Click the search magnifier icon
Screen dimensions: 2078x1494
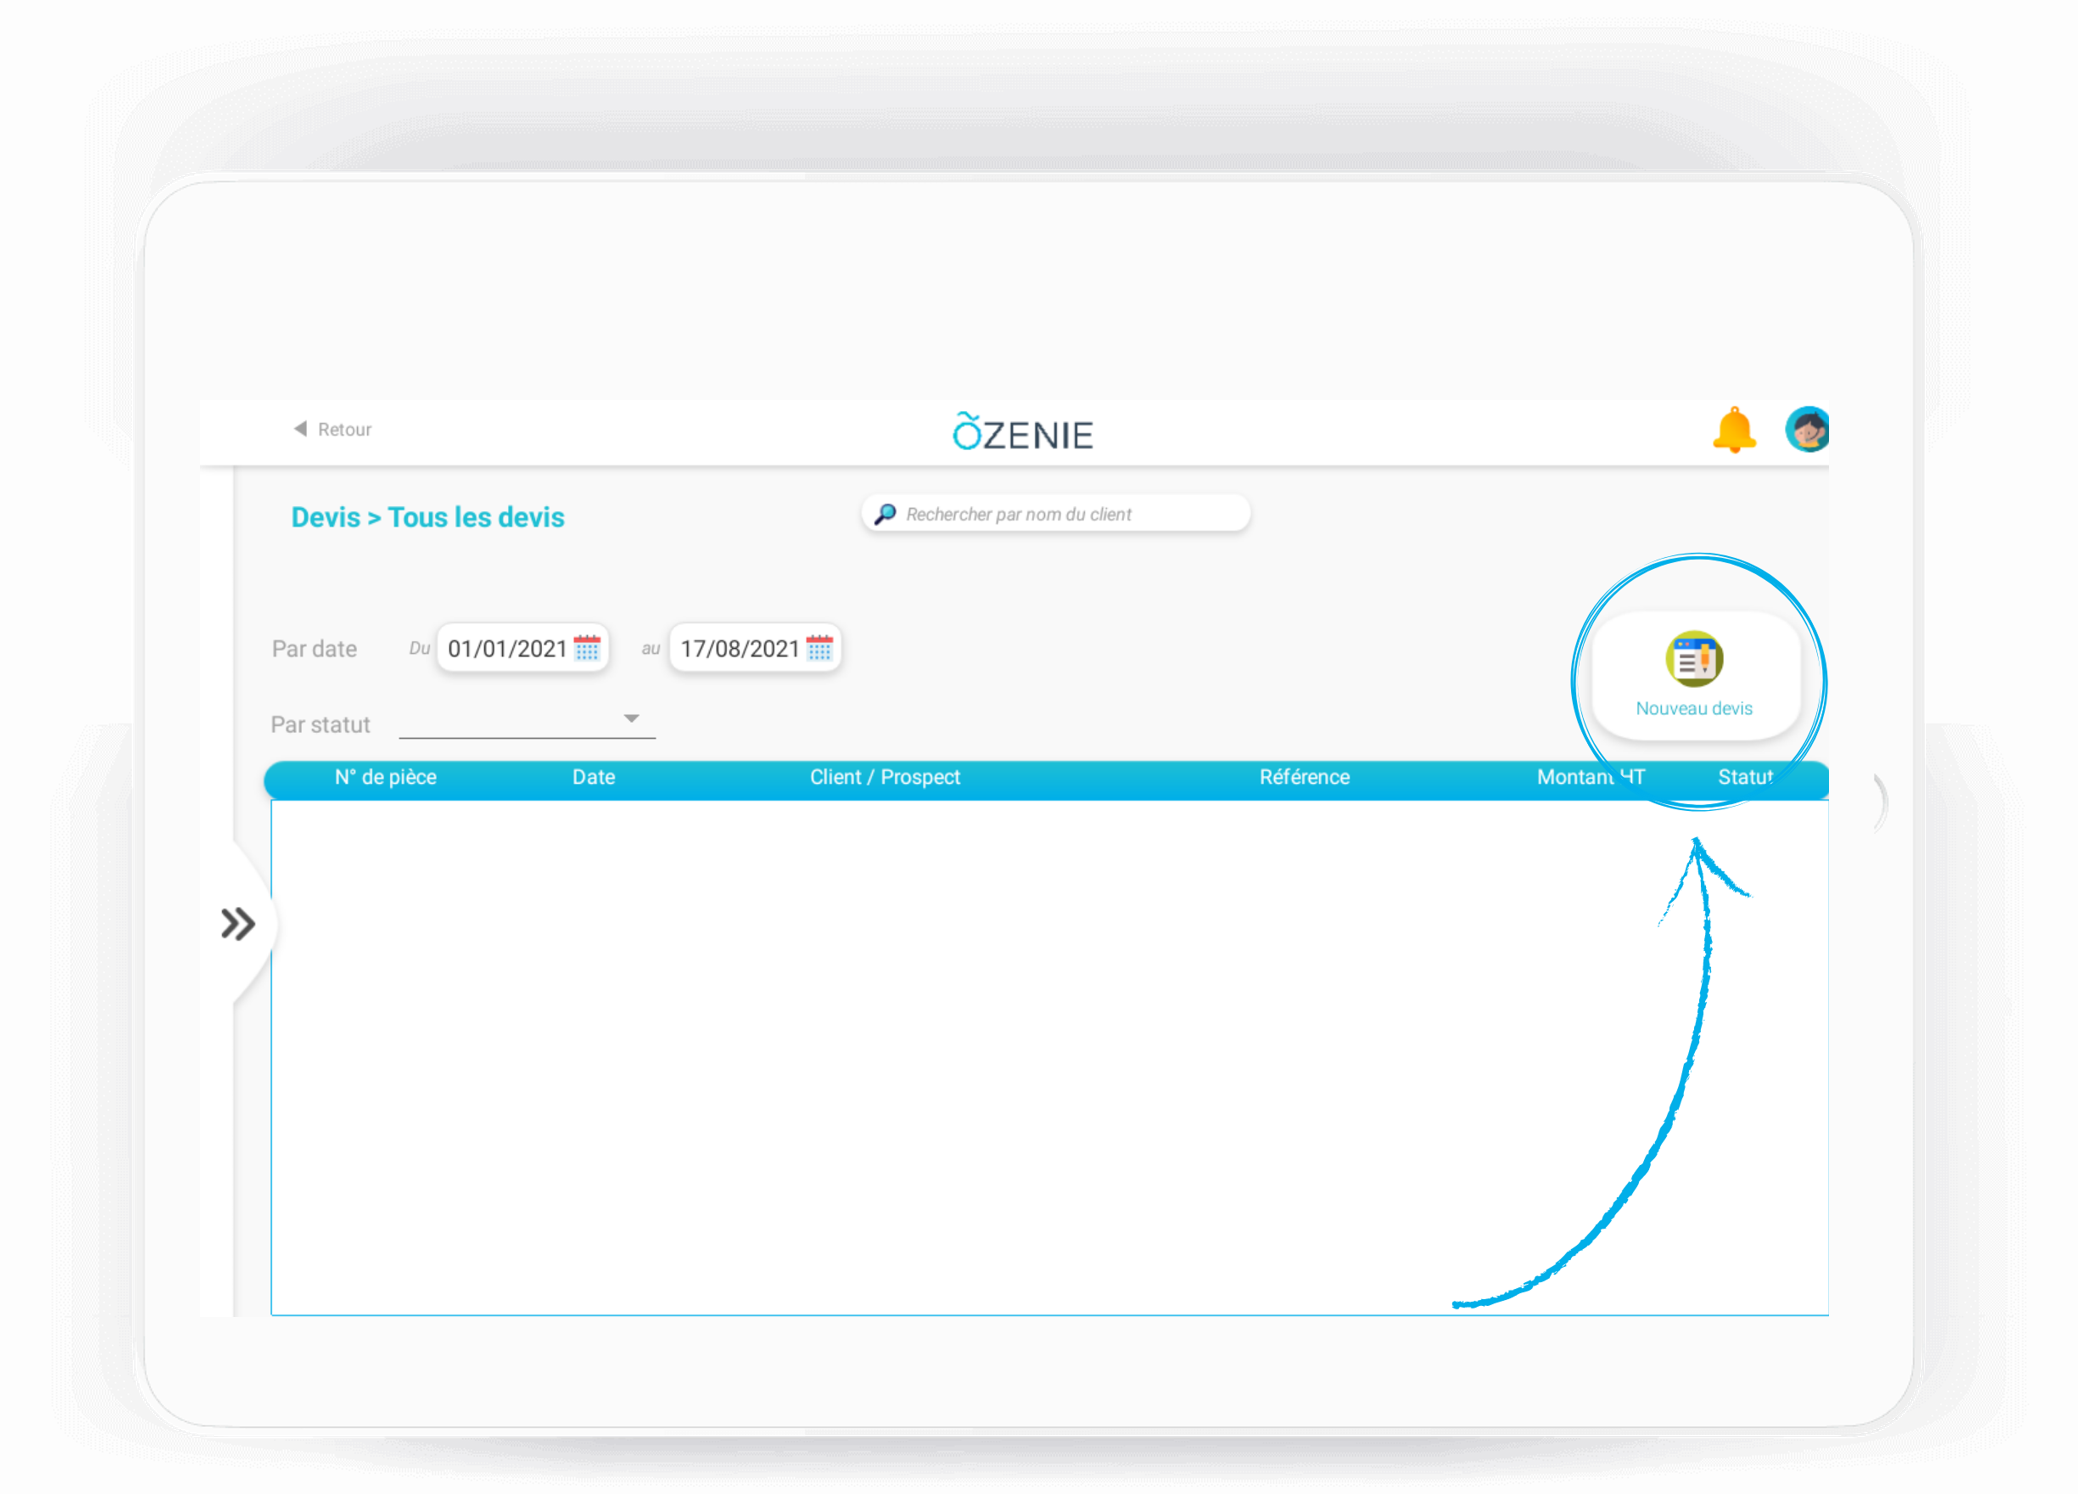click(x=885, y=514)
